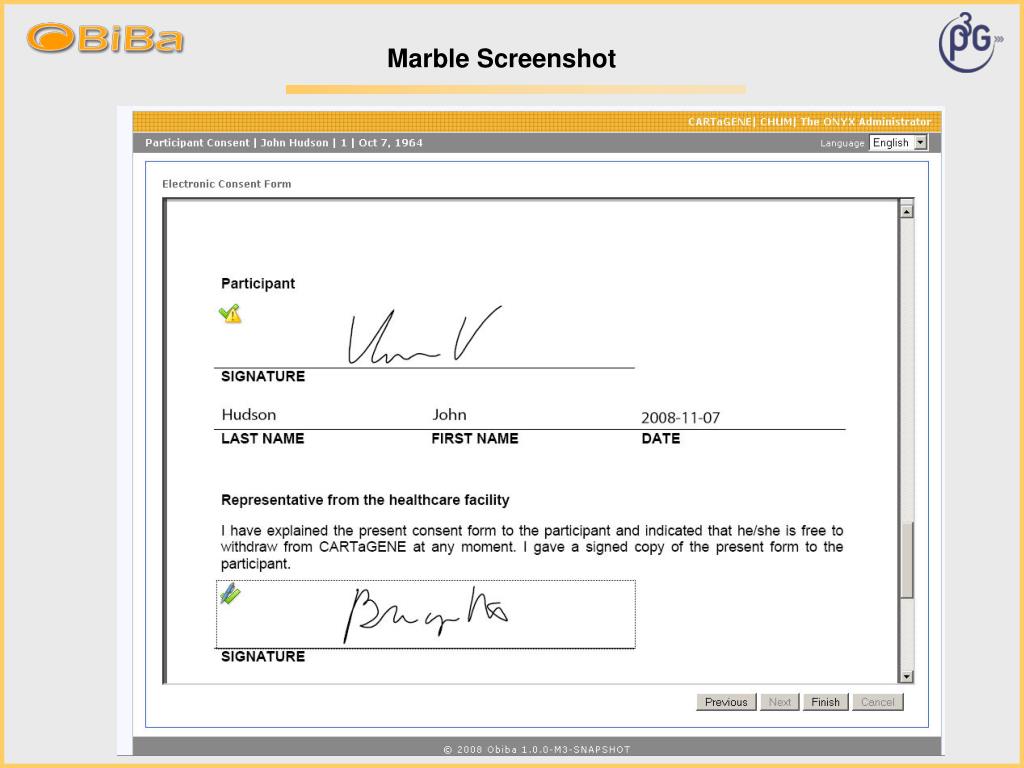Click the Participant Consent header text
Screen dimensions: 1024x768
point(197,142)
